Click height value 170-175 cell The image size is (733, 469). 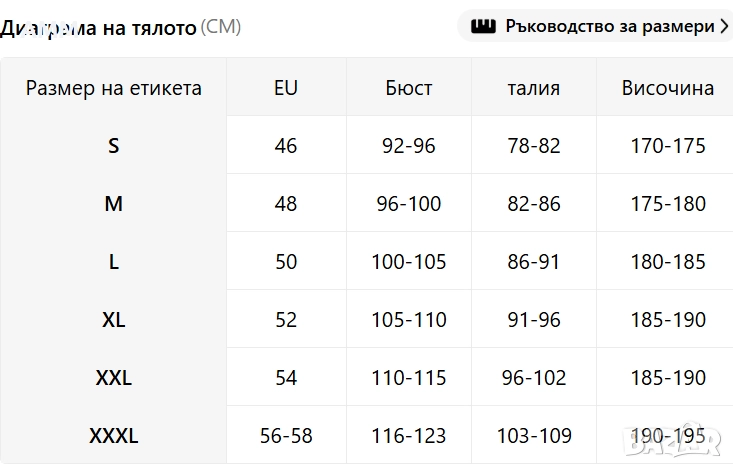coord(668,146)
